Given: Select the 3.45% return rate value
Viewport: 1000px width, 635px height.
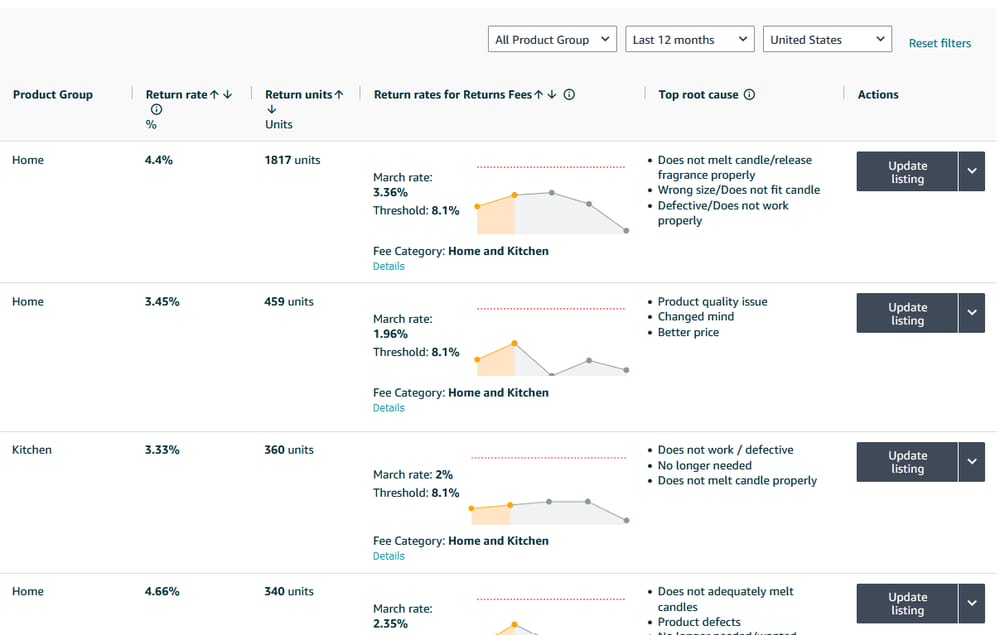Looking at the screenshot, I should coord(162,302).
